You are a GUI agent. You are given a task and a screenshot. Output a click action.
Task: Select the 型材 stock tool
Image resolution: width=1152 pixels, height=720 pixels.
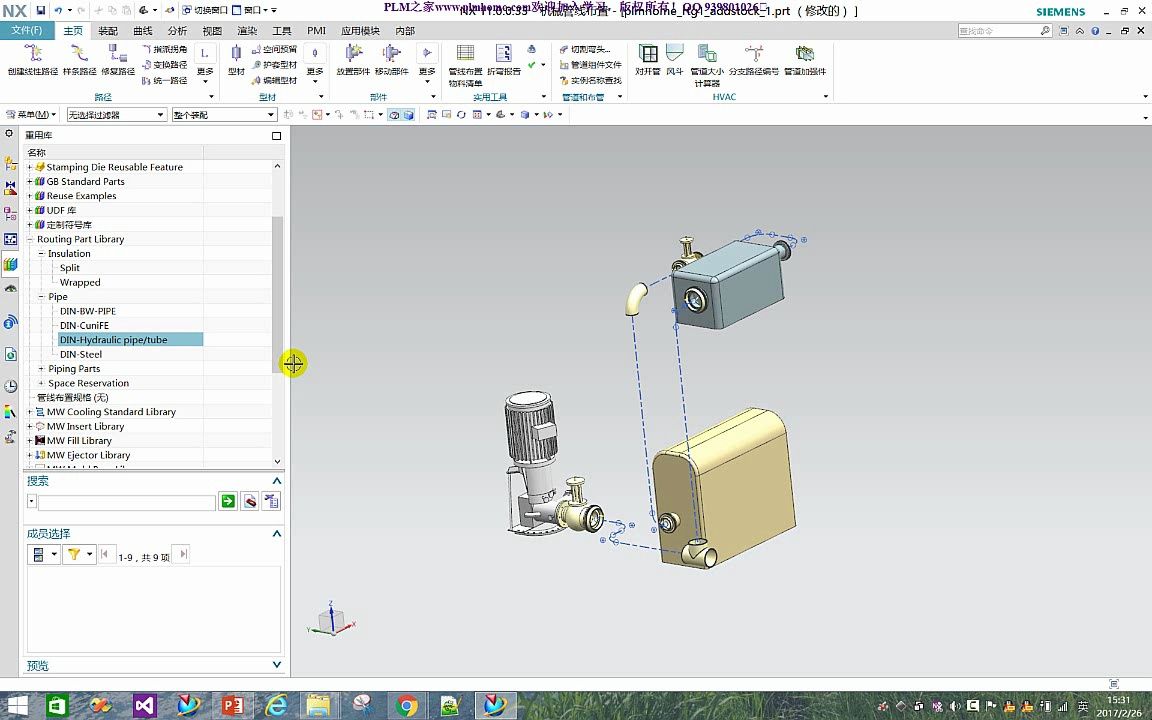coord(236,60)
